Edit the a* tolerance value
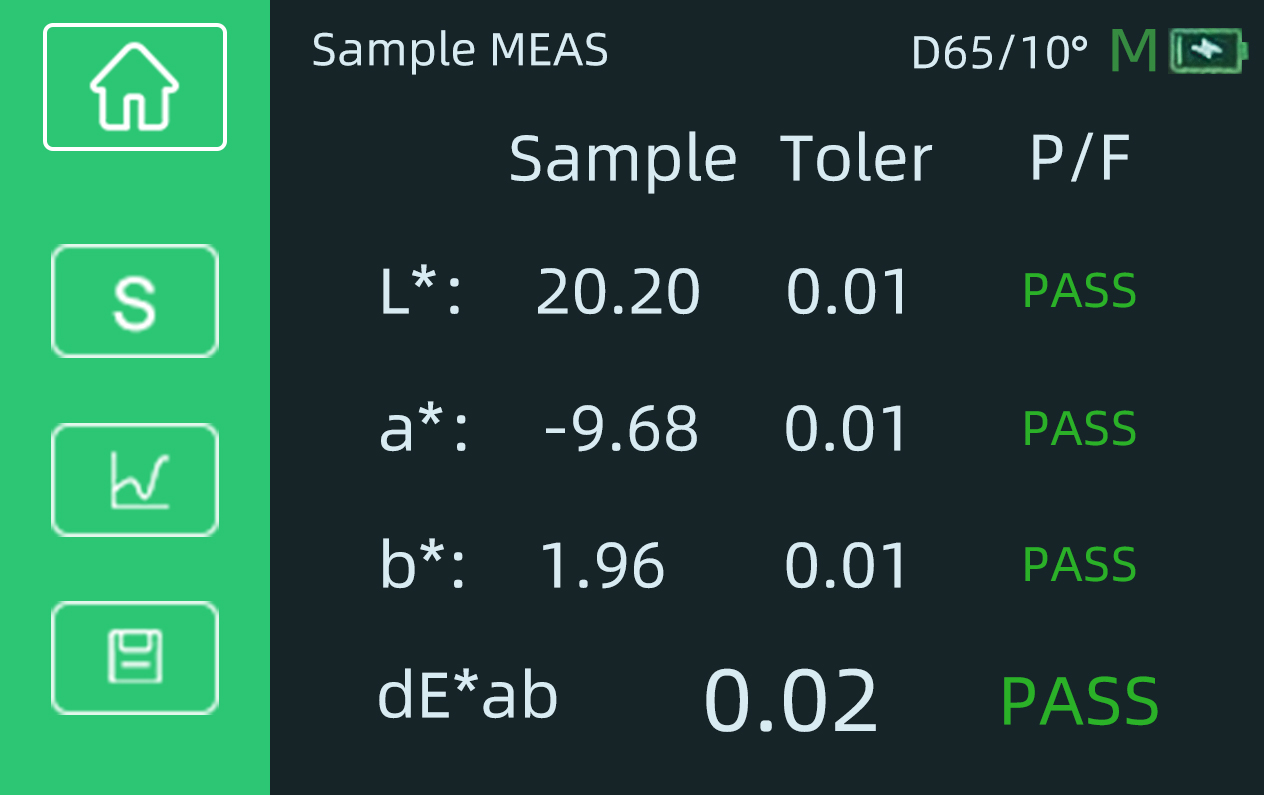The width and height of the screenshot is (1264, 795). tap(847, 428)
